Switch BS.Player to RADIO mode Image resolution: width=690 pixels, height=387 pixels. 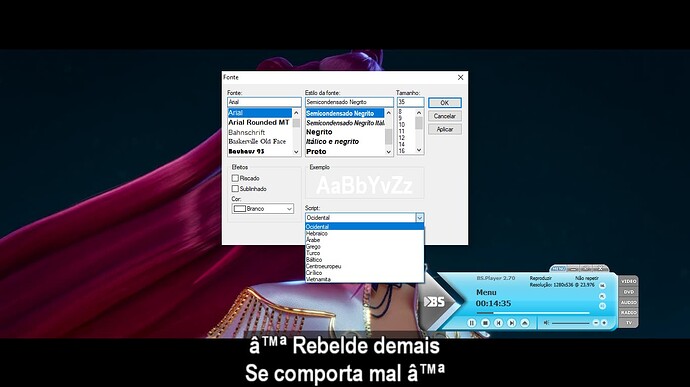pos(628,313)
